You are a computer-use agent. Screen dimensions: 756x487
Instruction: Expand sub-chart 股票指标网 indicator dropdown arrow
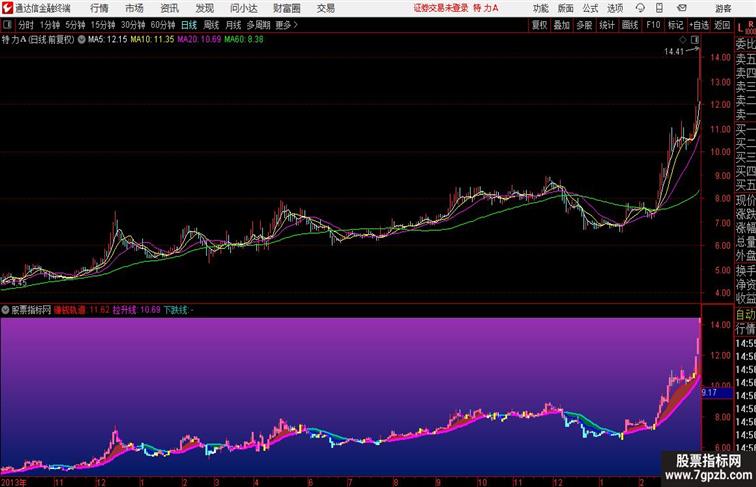coord(5,310)
